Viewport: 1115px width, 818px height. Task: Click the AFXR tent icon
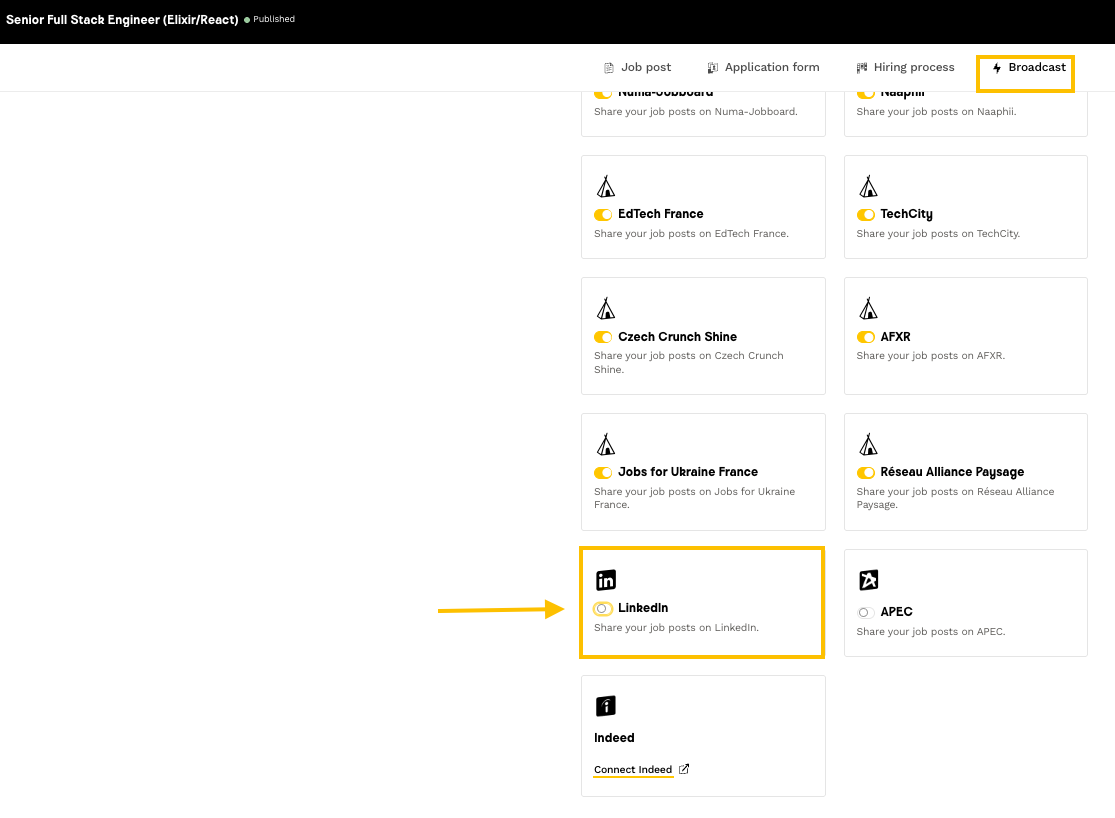(x=868, y=309)
